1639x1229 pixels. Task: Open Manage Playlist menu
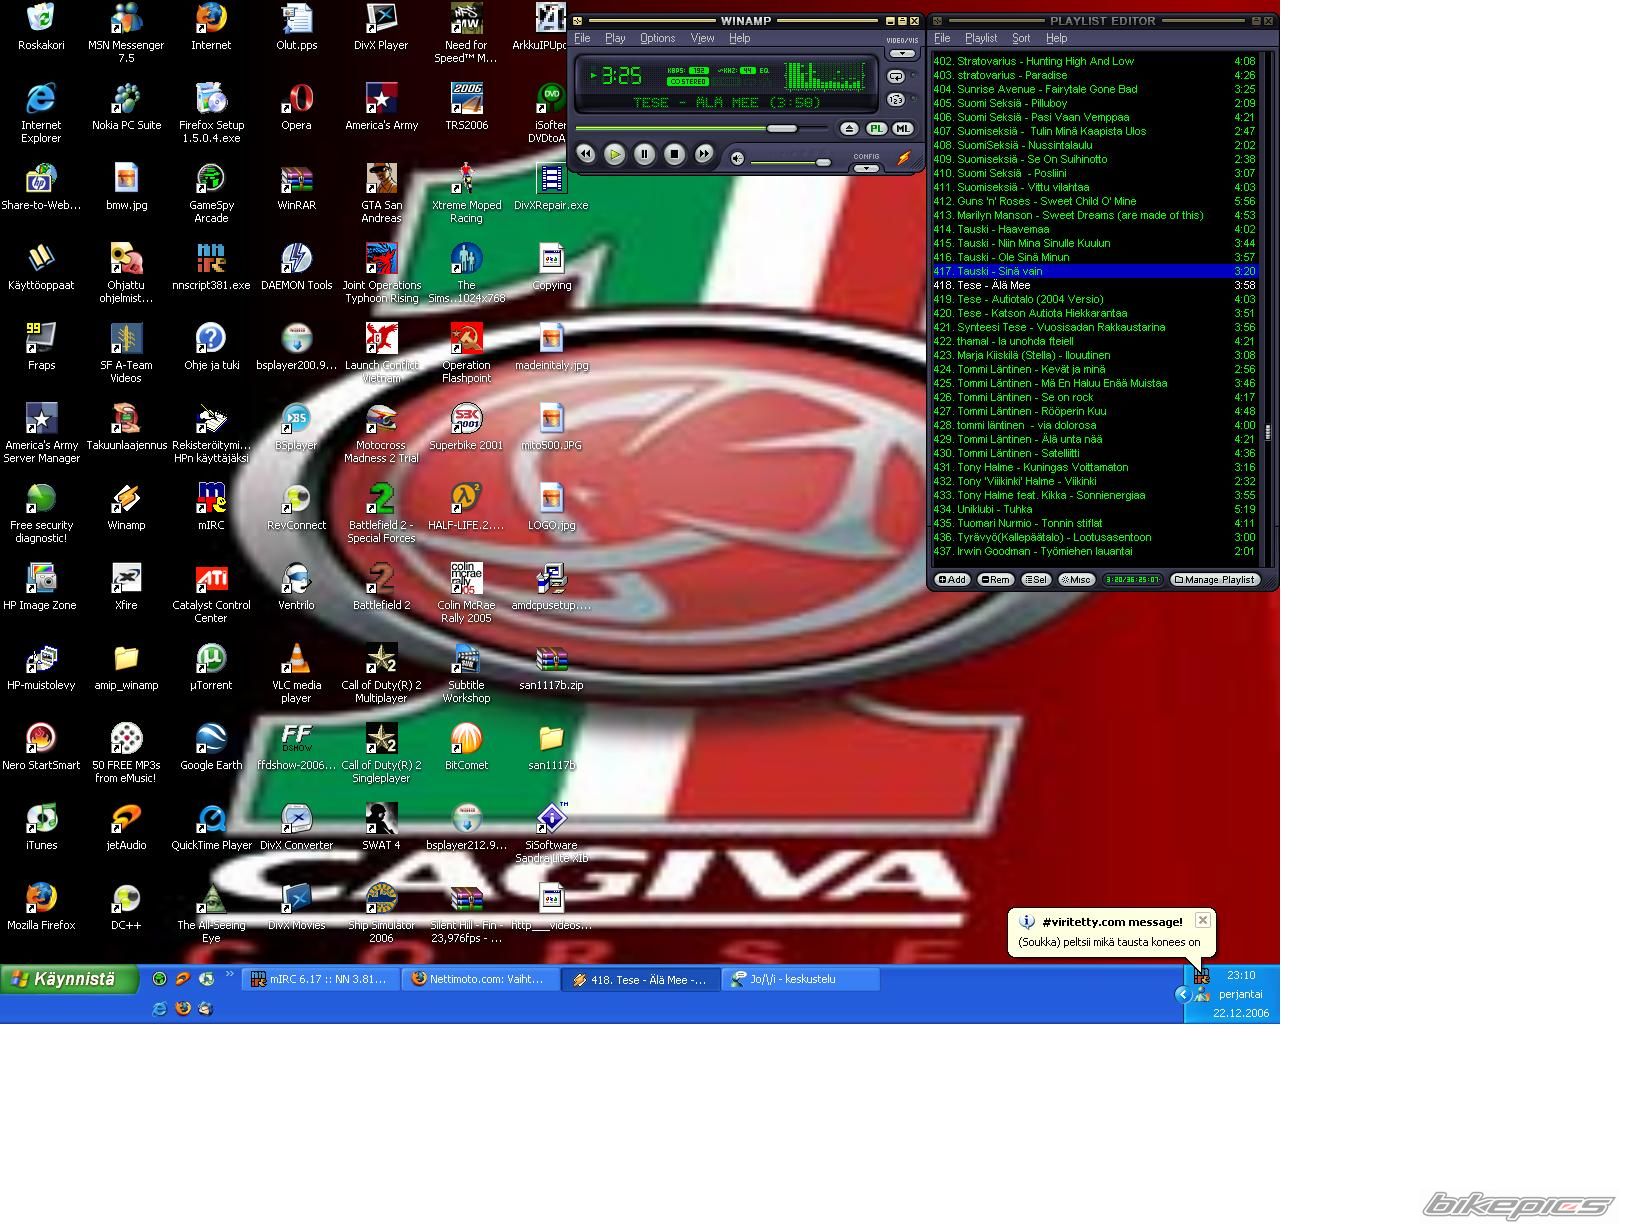[1215, 580]
